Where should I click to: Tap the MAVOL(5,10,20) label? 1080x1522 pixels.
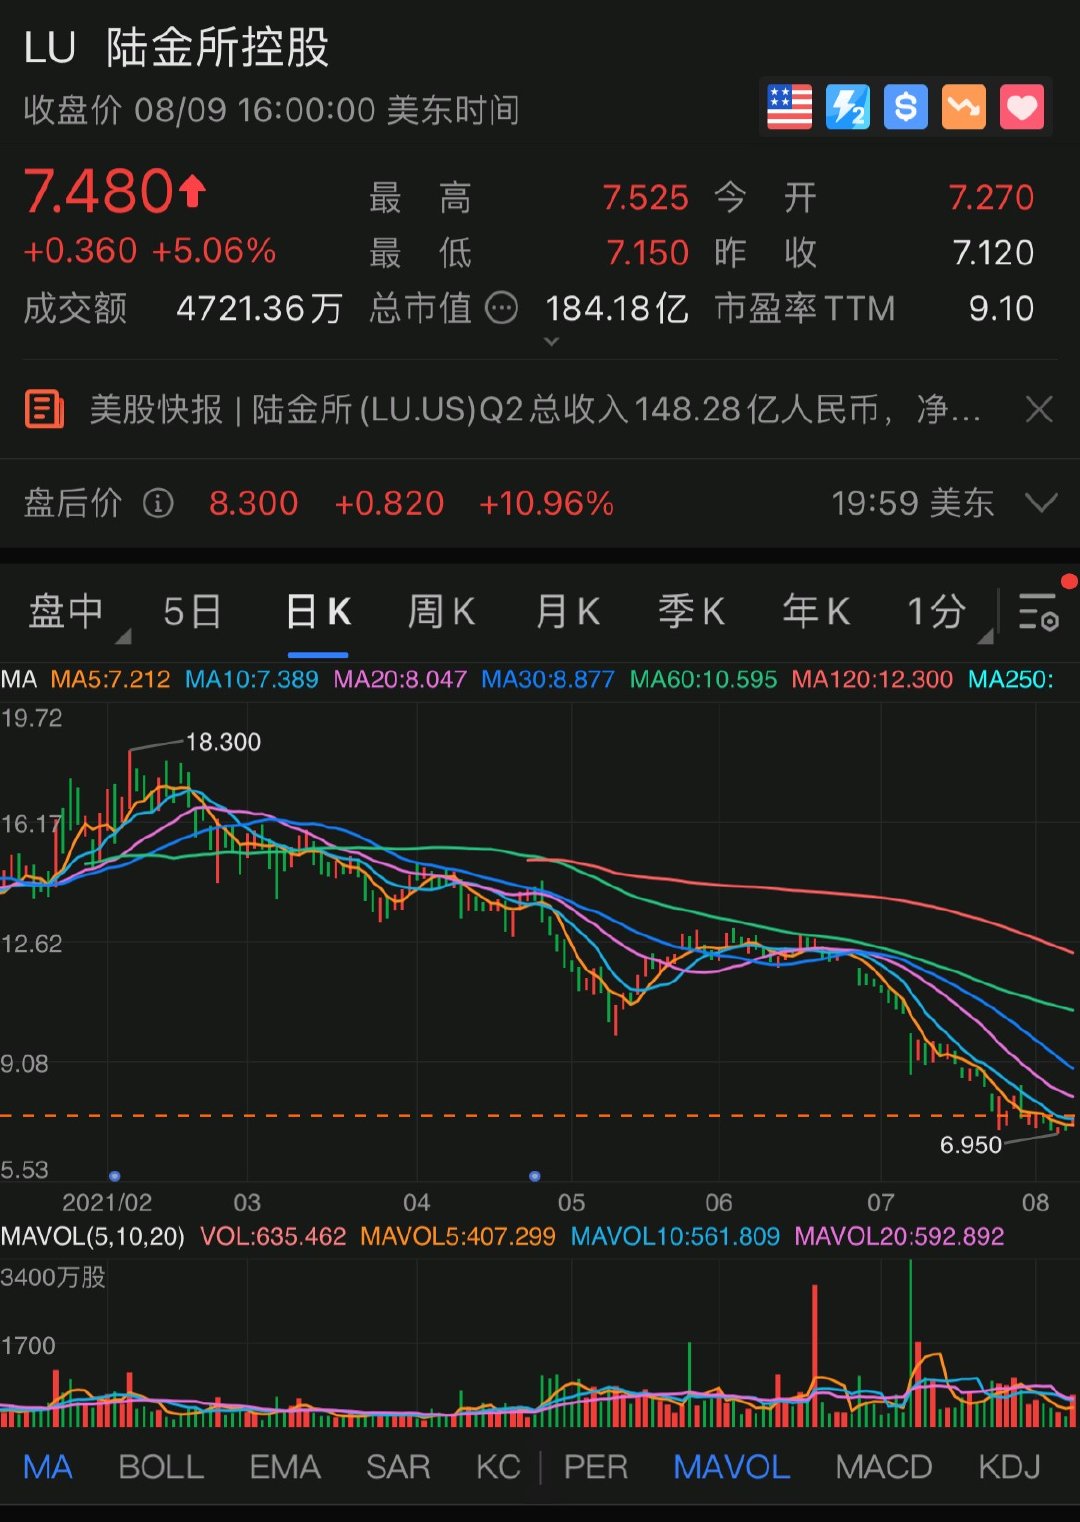(93, 1237)
